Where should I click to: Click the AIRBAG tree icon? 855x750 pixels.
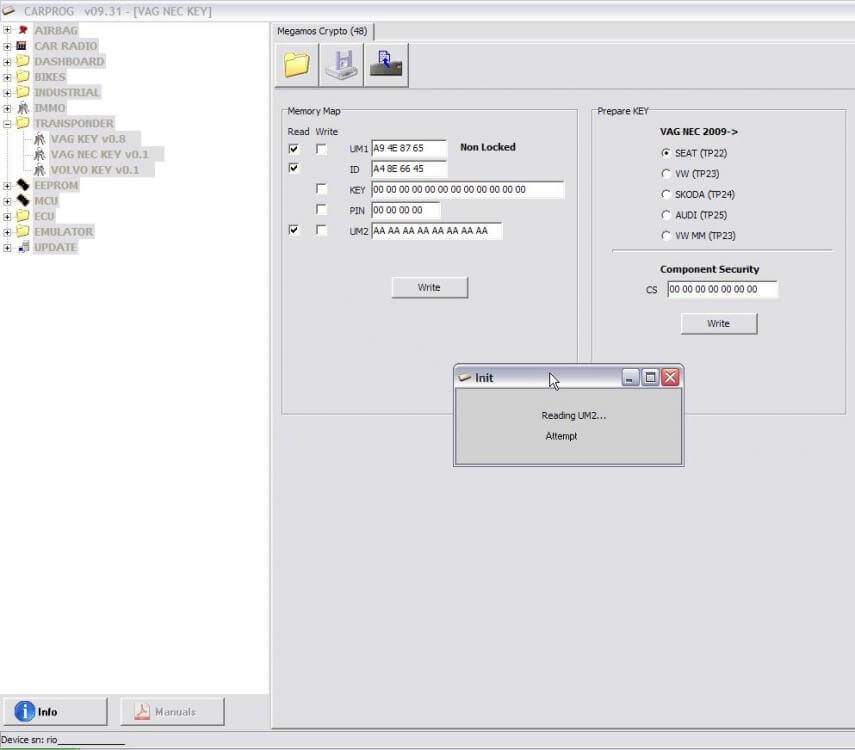pos(23,30)
